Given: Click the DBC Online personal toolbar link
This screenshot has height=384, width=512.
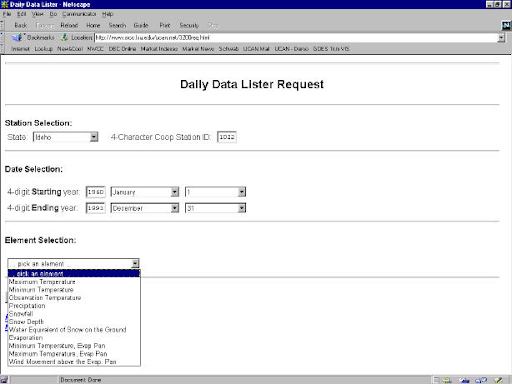Looking at the screenshot, I should (122, 49).
